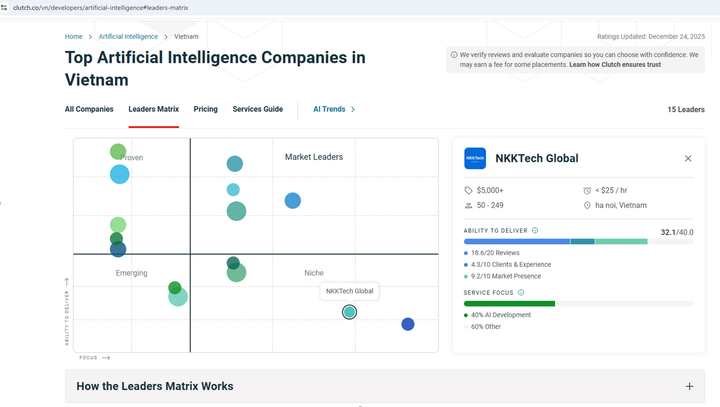Click the light green bubble in Proven quadrant
Image resolution: width=720 pixels, height=407 pixels.
point(118,225)
